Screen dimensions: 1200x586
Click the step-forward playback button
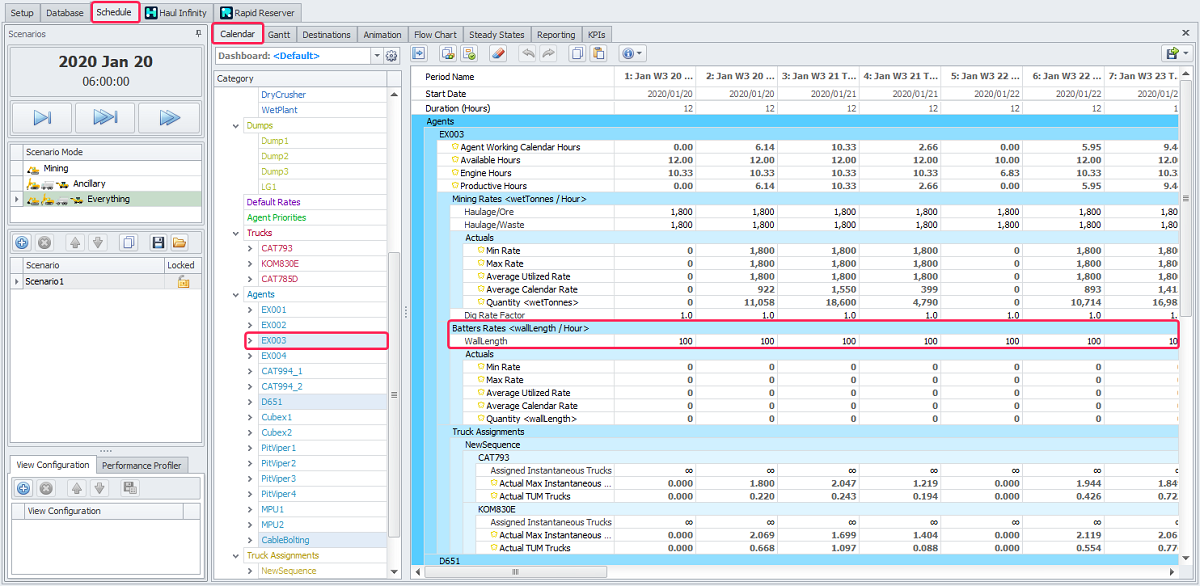[x=43, y=118]
